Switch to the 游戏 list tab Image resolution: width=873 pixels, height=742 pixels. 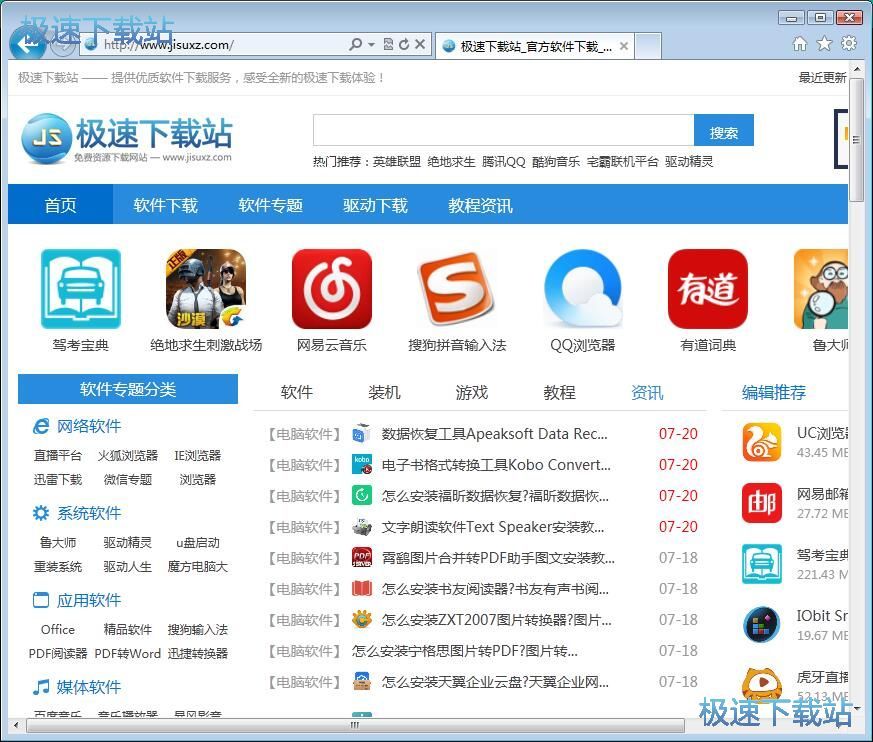(472, 392)
